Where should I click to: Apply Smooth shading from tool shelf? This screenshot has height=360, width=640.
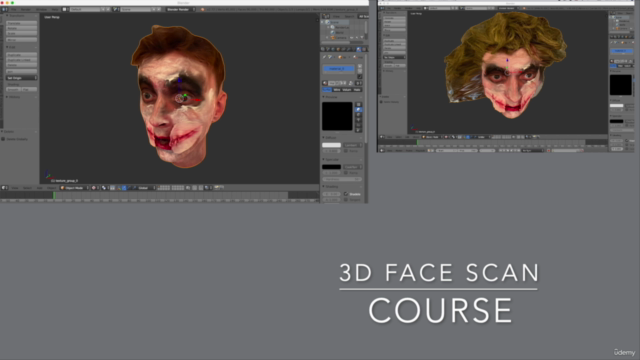(13, 89)
